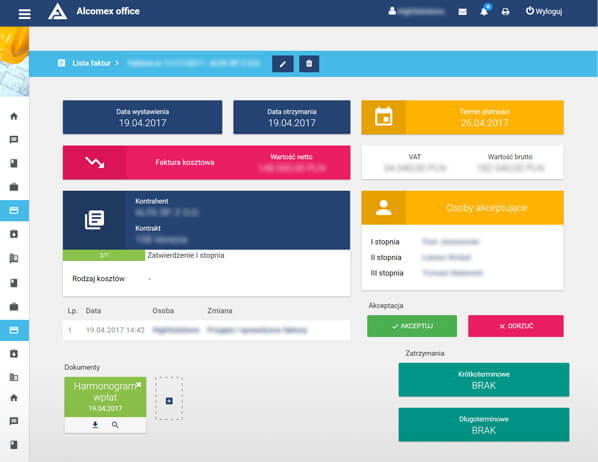Navigate to Lista faktur breadcrumb
The image size is (598, 462).
(91, 63)
